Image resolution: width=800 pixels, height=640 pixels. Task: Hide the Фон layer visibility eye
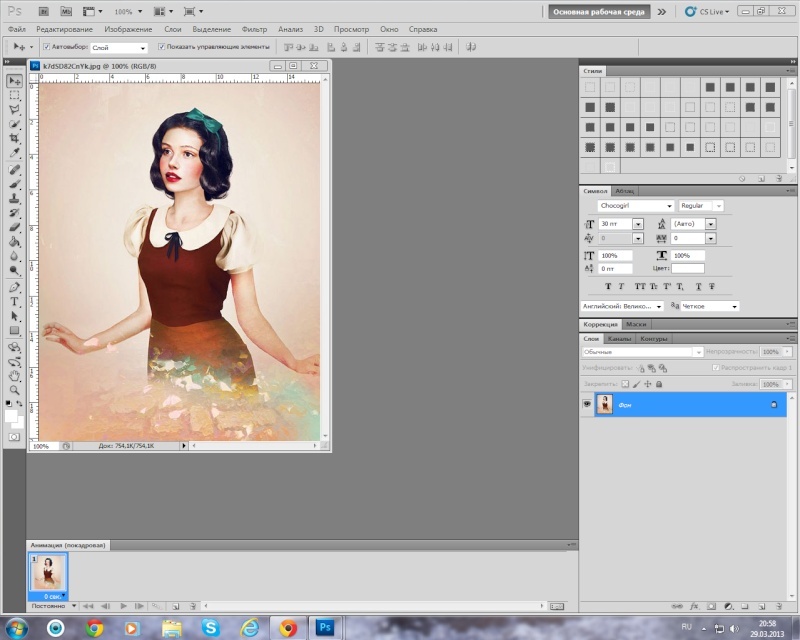pos(587,404)
